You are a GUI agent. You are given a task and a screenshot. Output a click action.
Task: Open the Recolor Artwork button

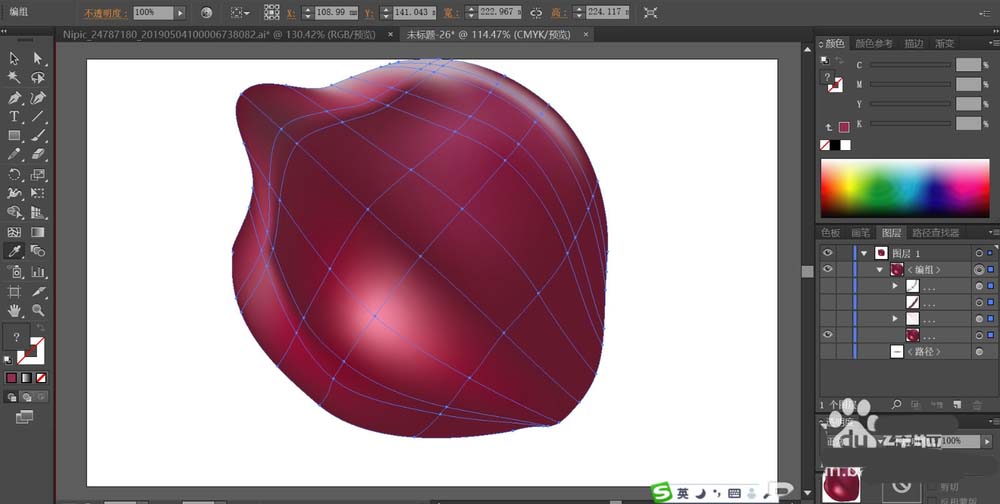coord(206,12)
